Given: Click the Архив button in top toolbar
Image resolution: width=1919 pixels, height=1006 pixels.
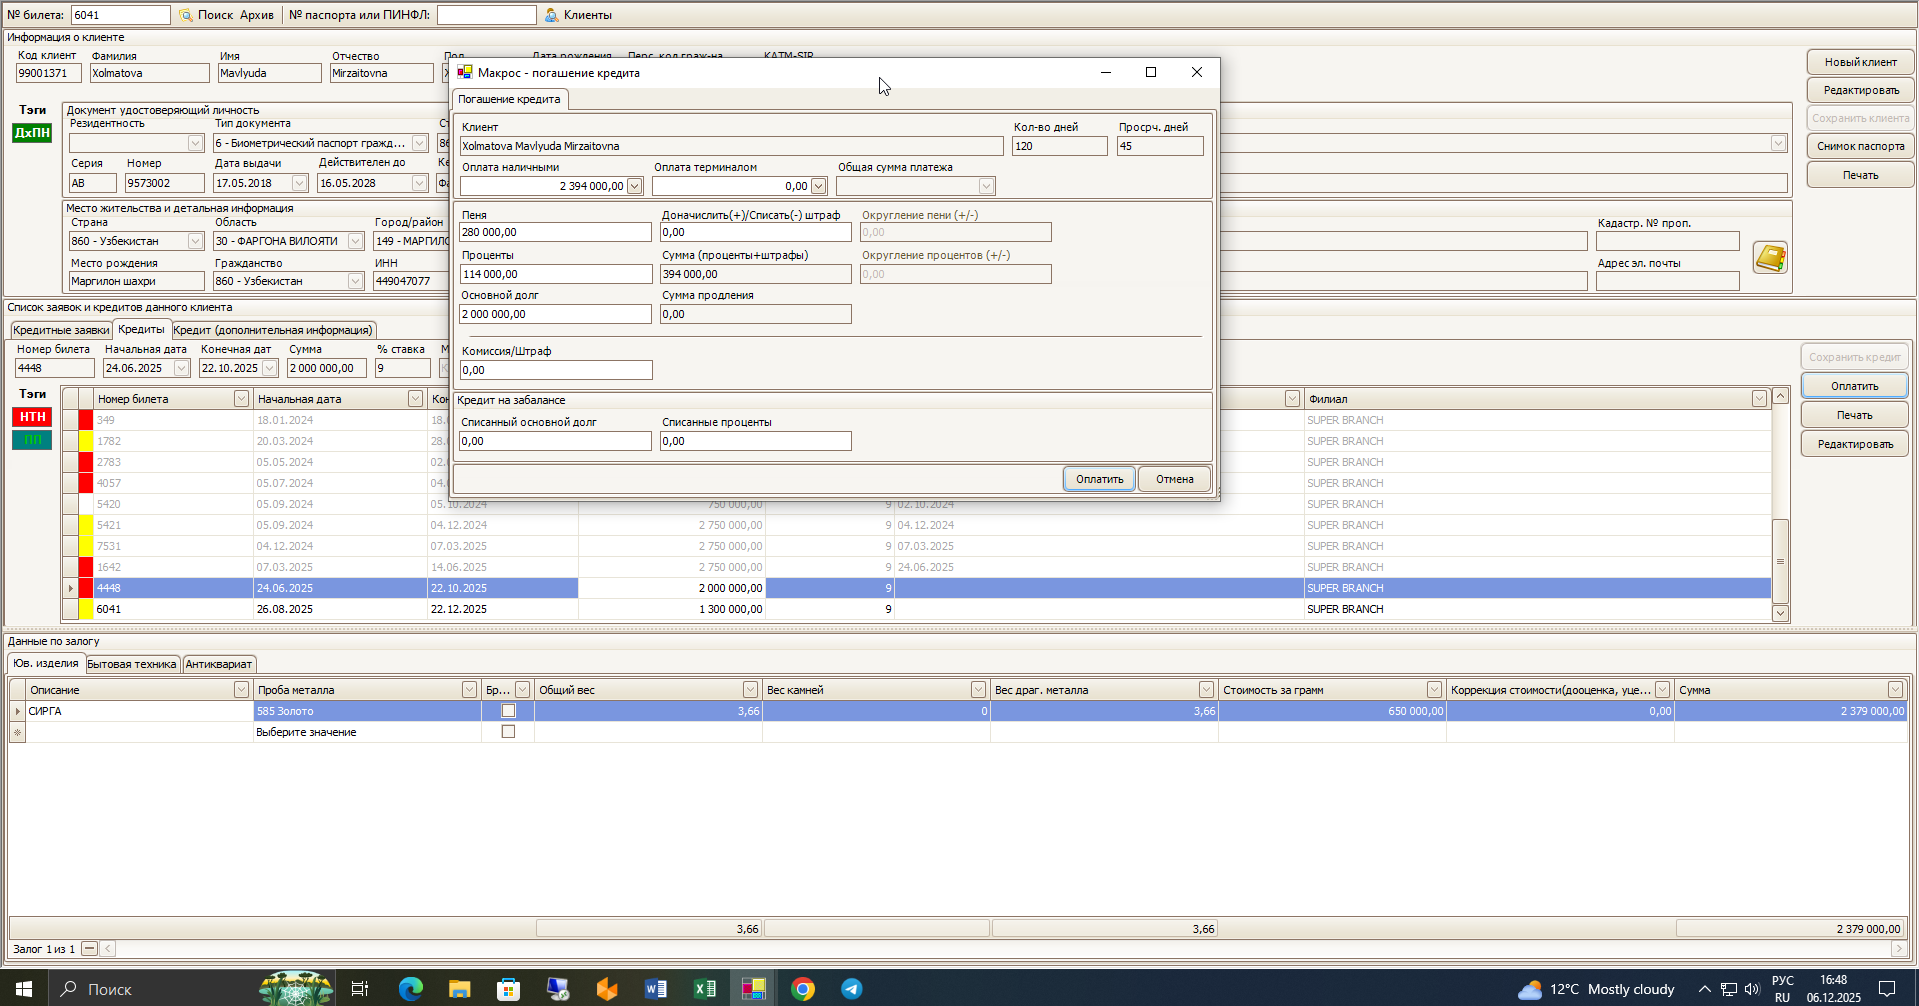Looking at the screenshot, I should 257,15.
